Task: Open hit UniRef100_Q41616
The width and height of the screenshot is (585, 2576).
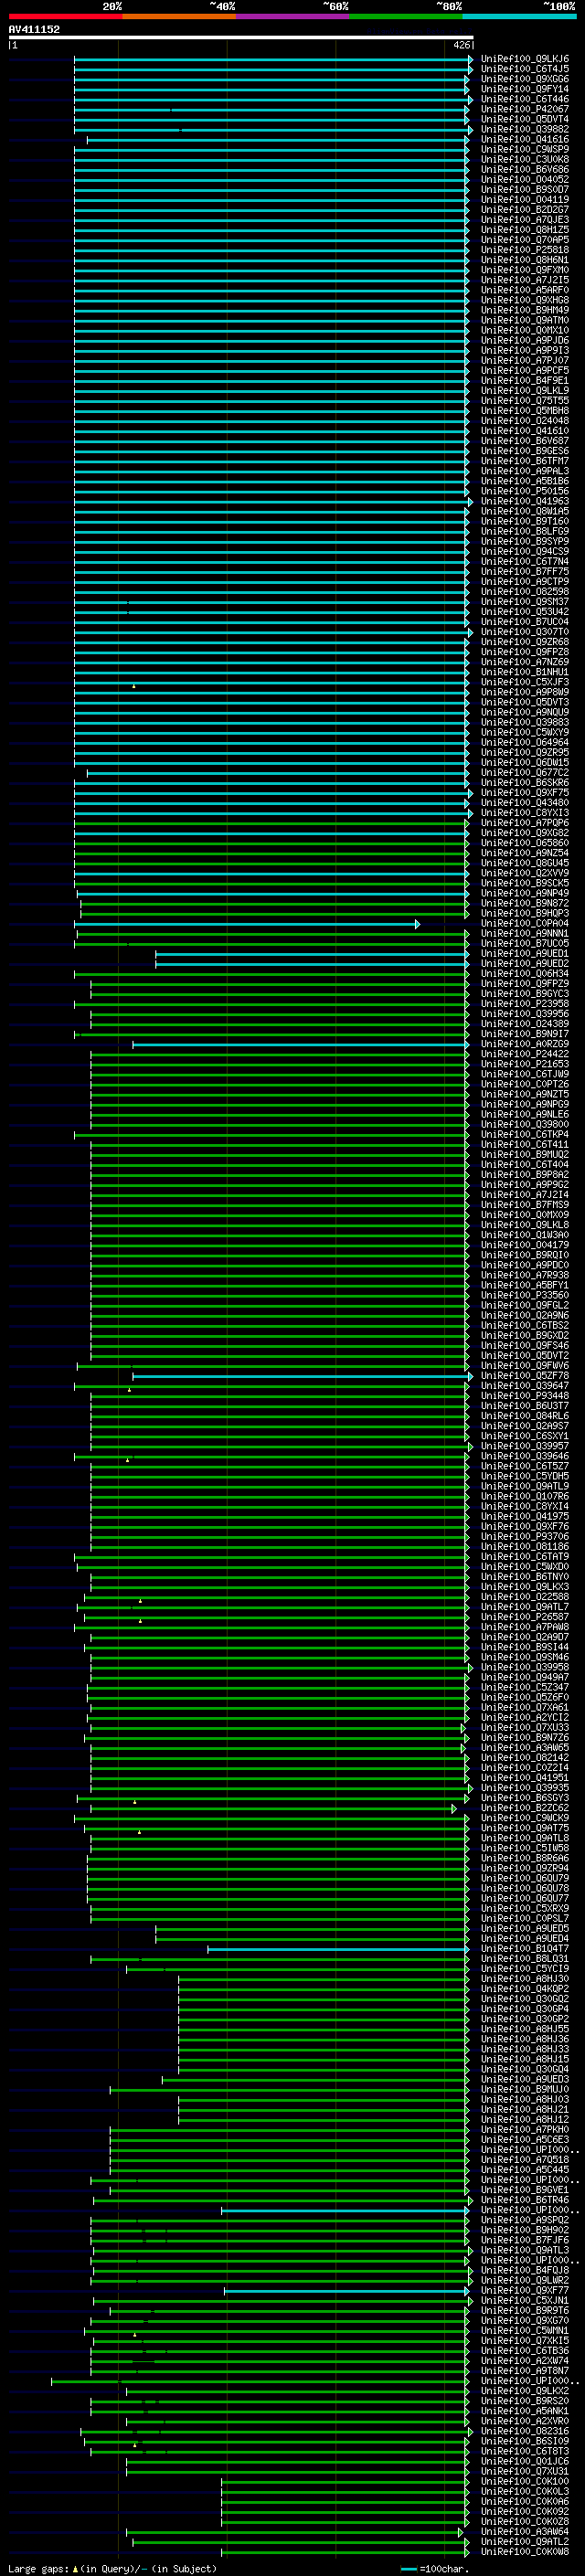Action: click(x=525, y=139)
